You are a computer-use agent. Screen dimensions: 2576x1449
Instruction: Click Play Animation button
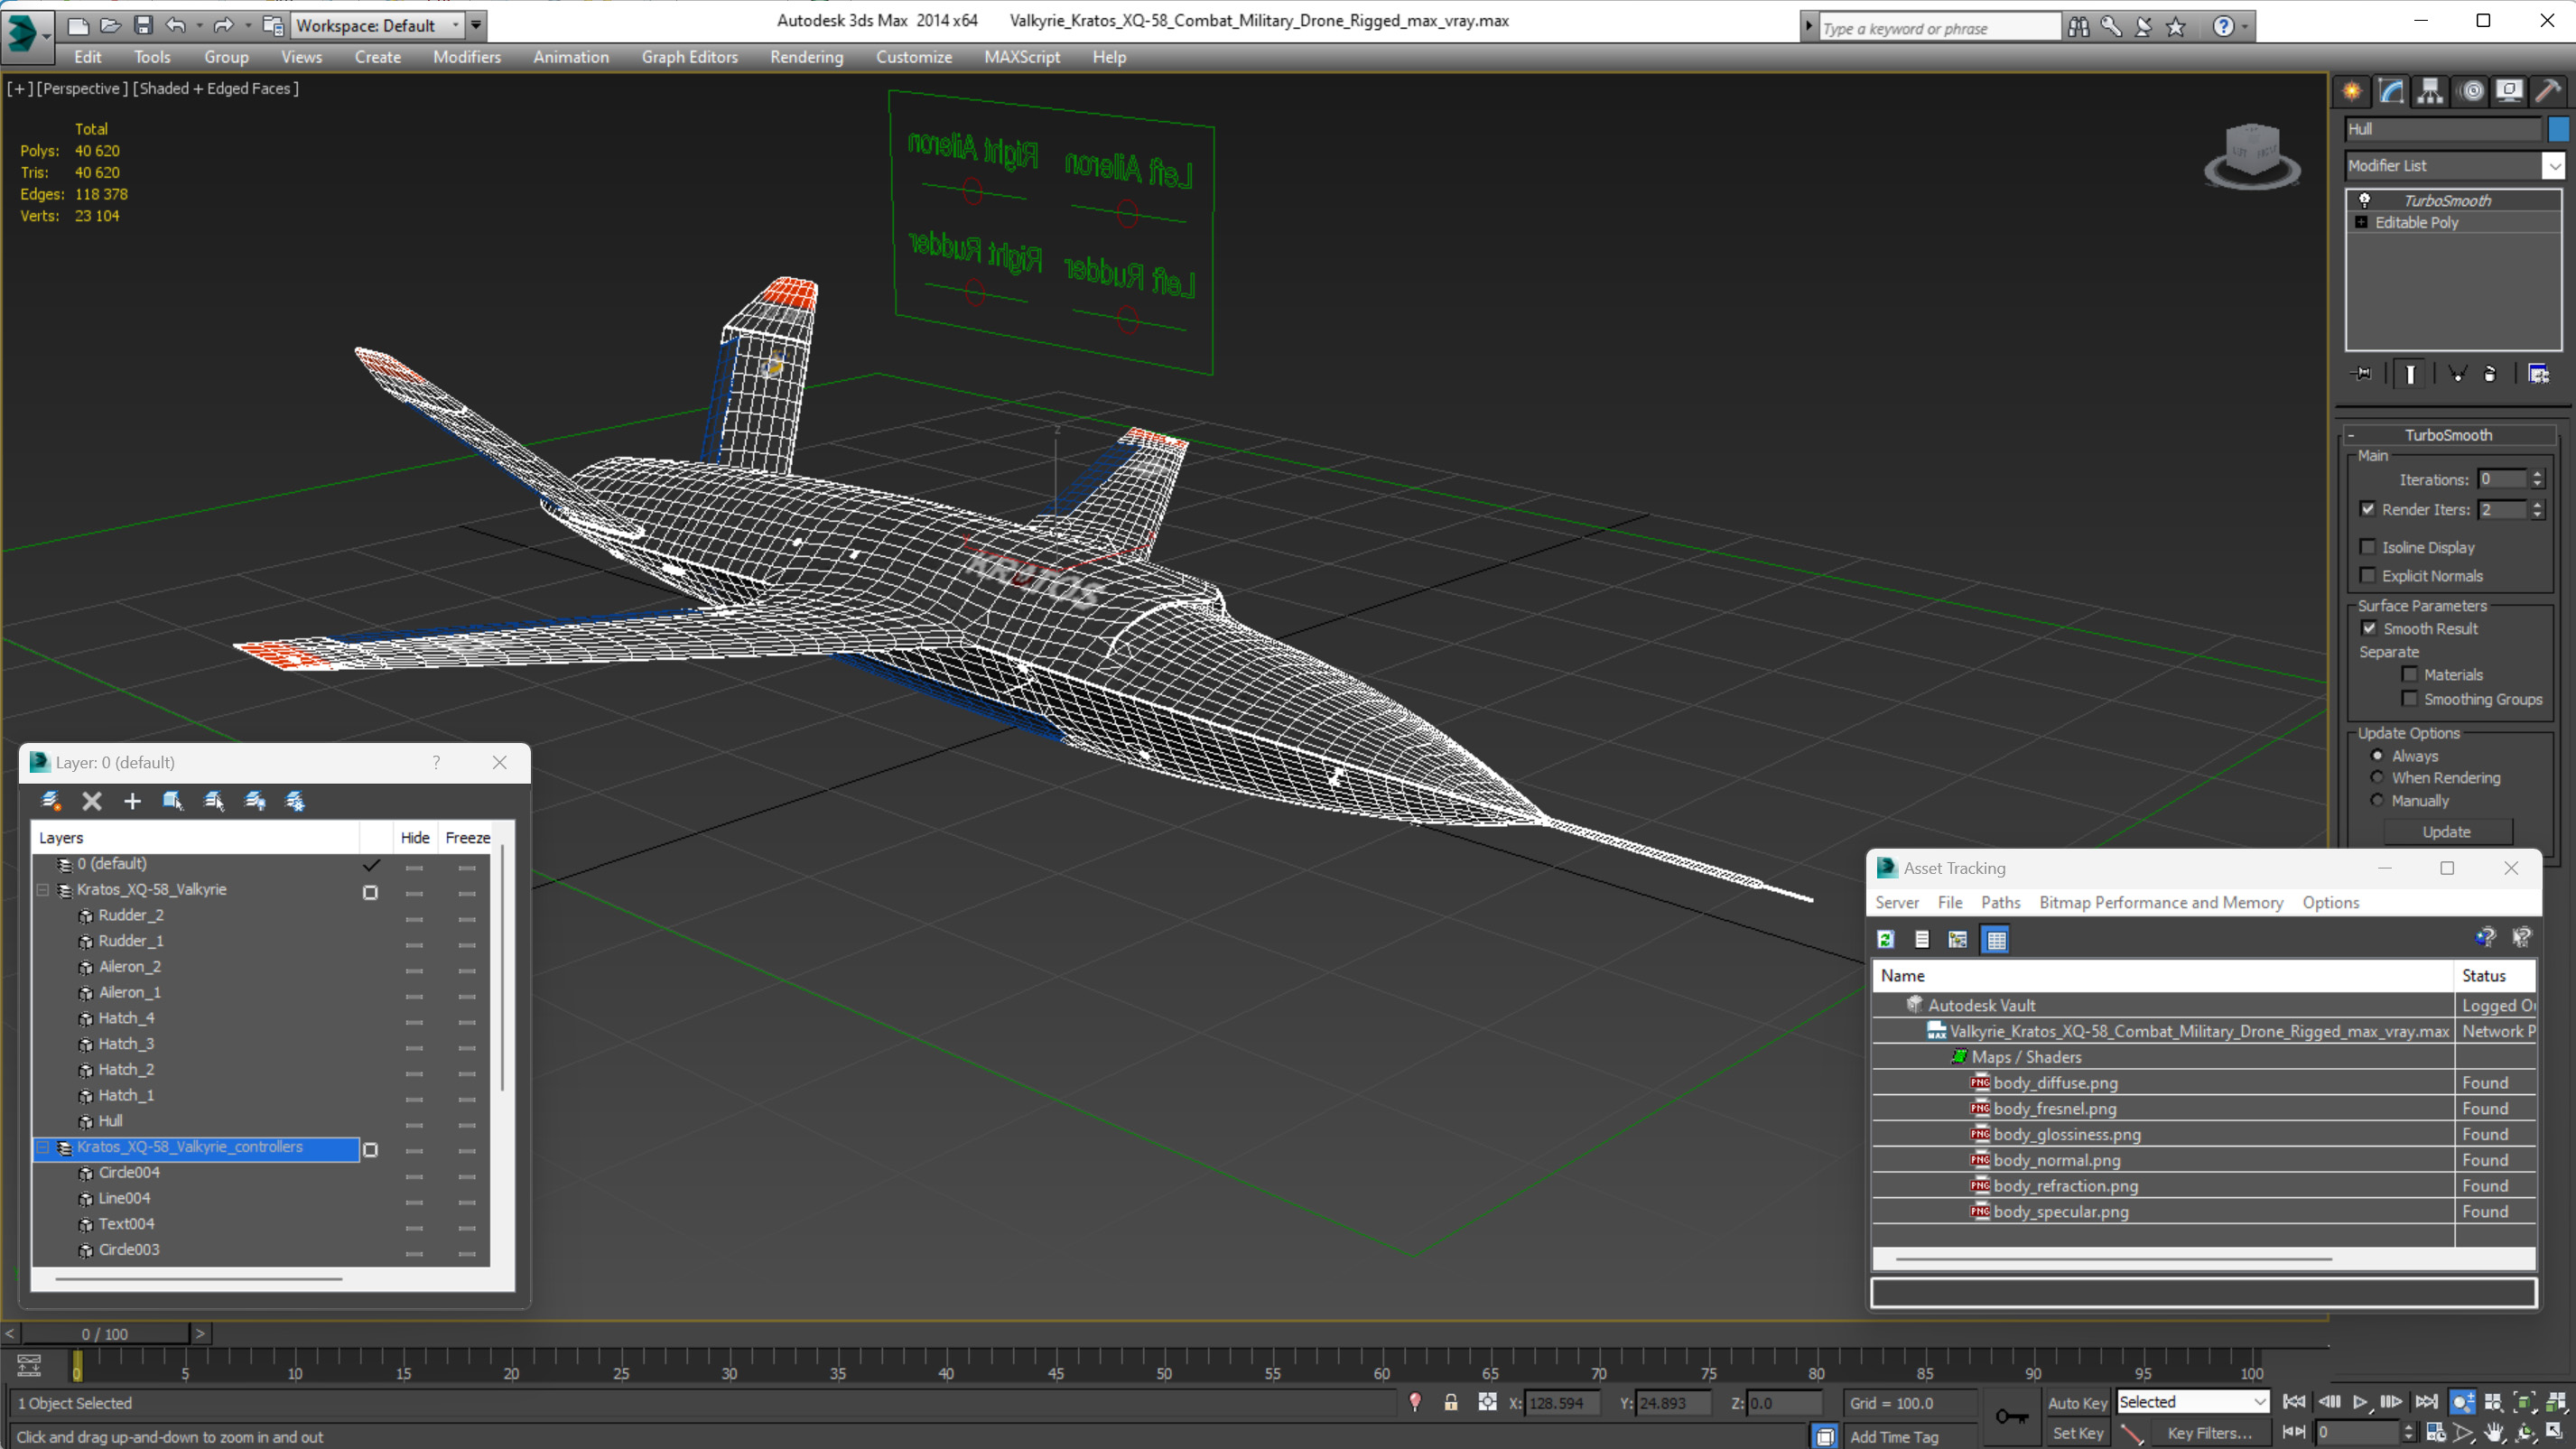point(2360,1402)
